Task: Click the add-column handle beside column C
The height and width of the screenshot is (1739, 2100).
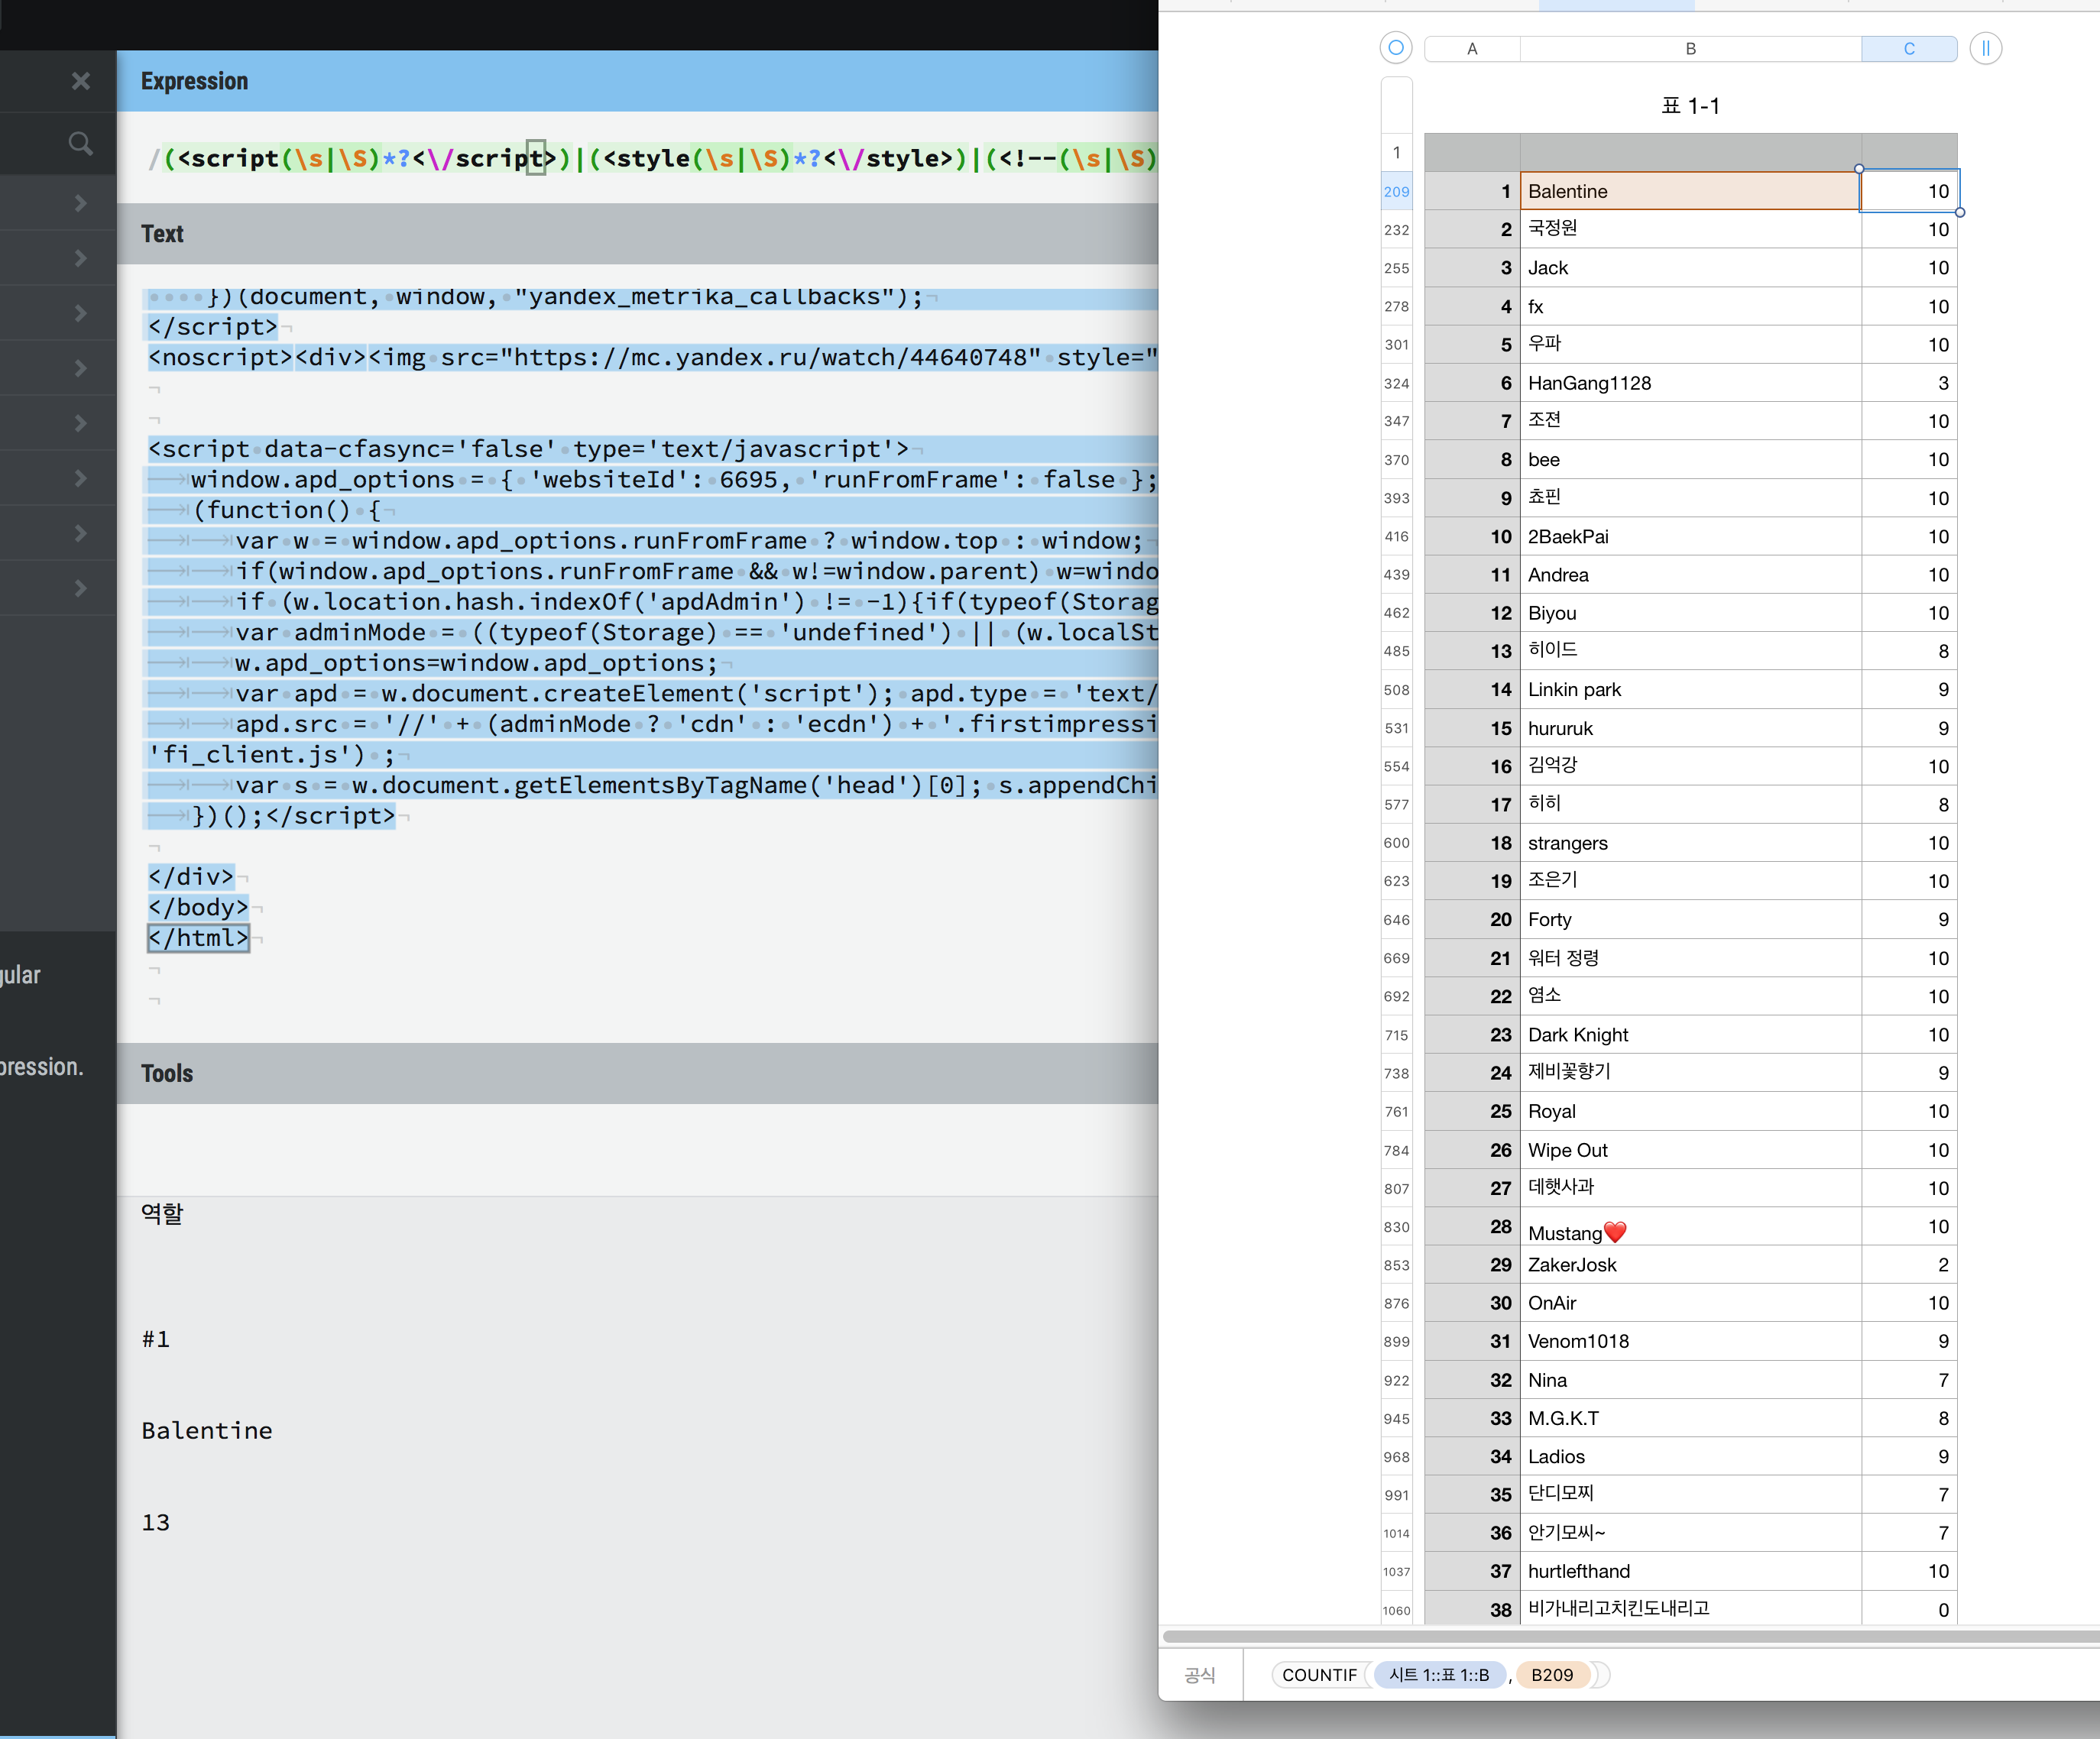Action: tap(1985, 48)
